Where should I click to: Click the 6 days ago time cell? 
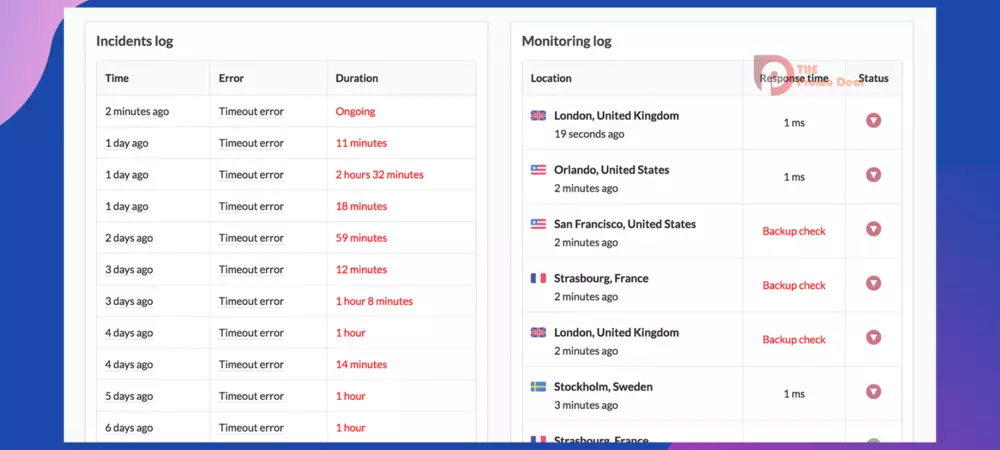129,428
